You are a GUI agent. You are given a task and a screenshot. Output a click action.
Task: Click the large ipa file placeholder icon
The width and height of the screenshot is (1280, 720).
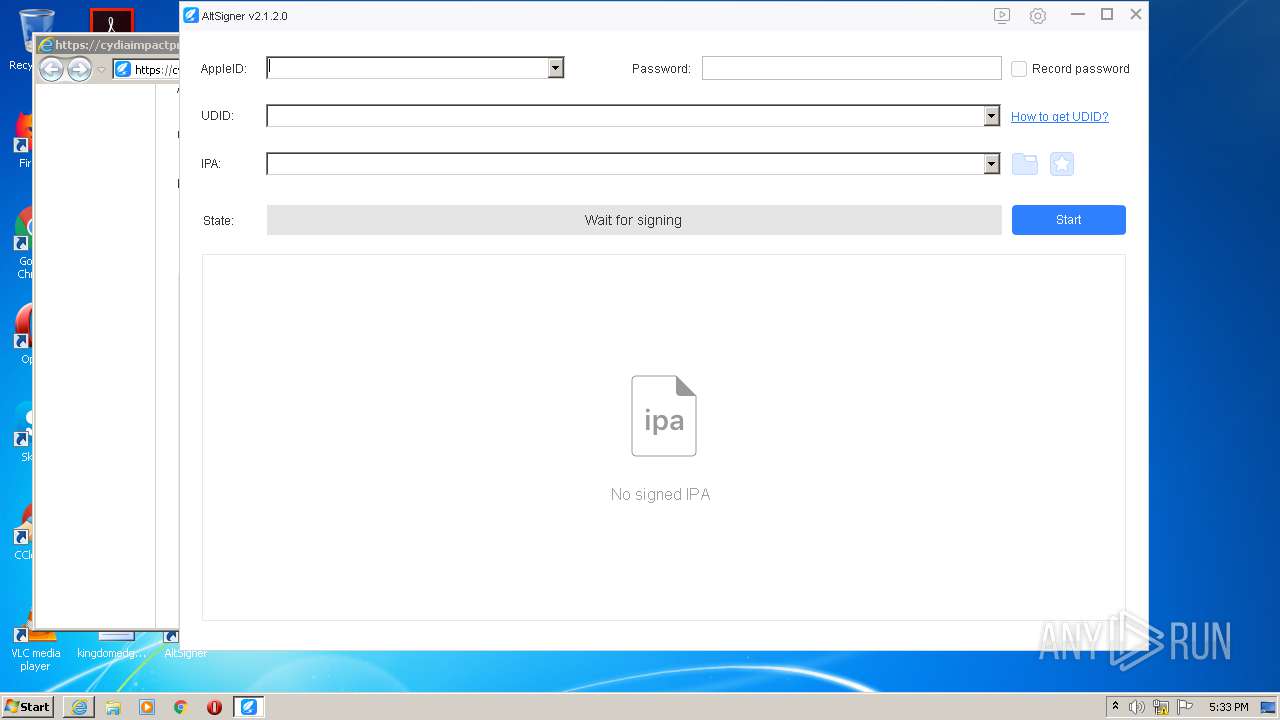[664, 416]
